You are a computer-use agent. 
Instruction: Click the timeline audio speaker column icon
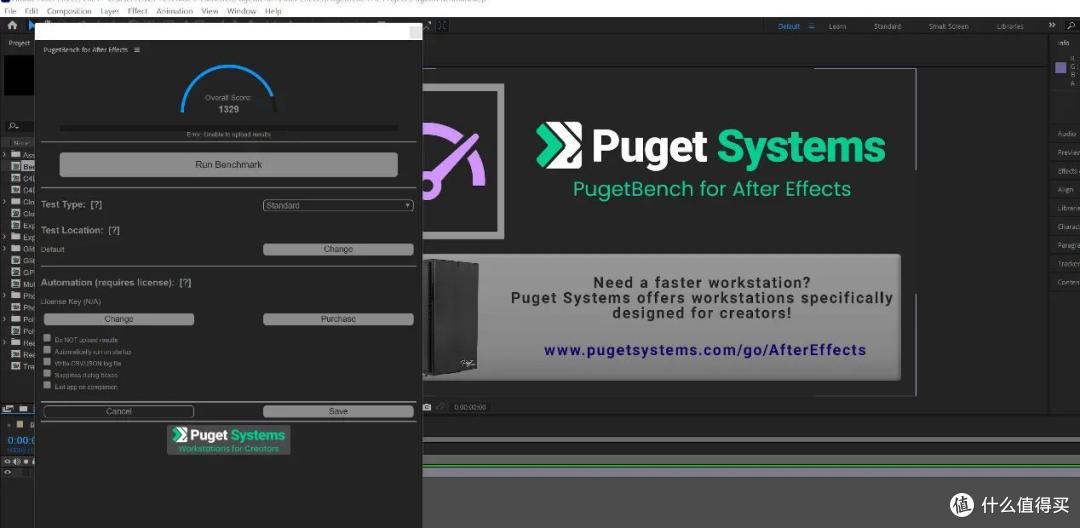[x=17, y=461]
